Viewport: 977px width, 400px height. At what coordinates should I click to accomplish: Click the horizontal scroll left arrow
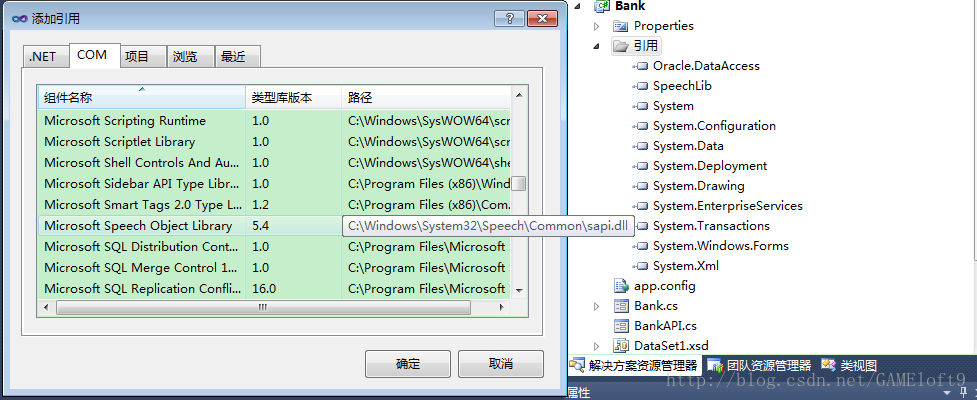[x=45, y=308]
